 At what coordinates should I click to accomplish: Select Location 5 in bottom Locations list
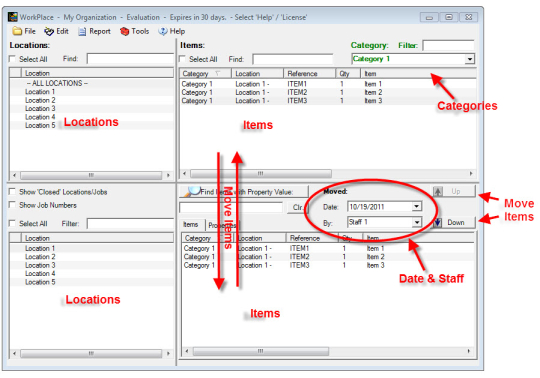pos(92,282)
